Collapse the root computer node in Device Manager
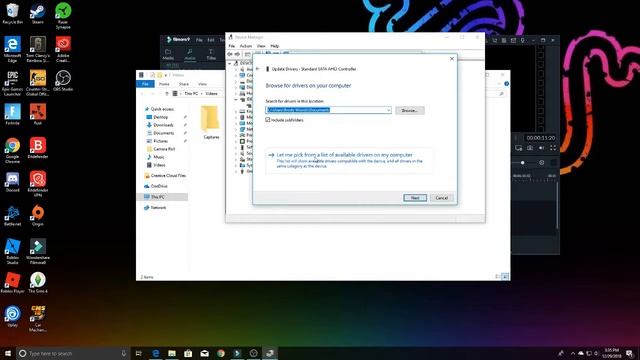 [230, 63]
